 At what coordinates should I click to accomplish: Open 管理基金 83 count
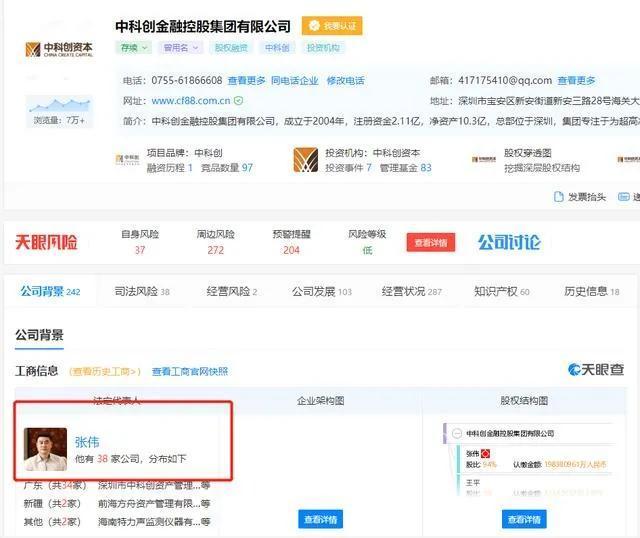pos(405,168)
